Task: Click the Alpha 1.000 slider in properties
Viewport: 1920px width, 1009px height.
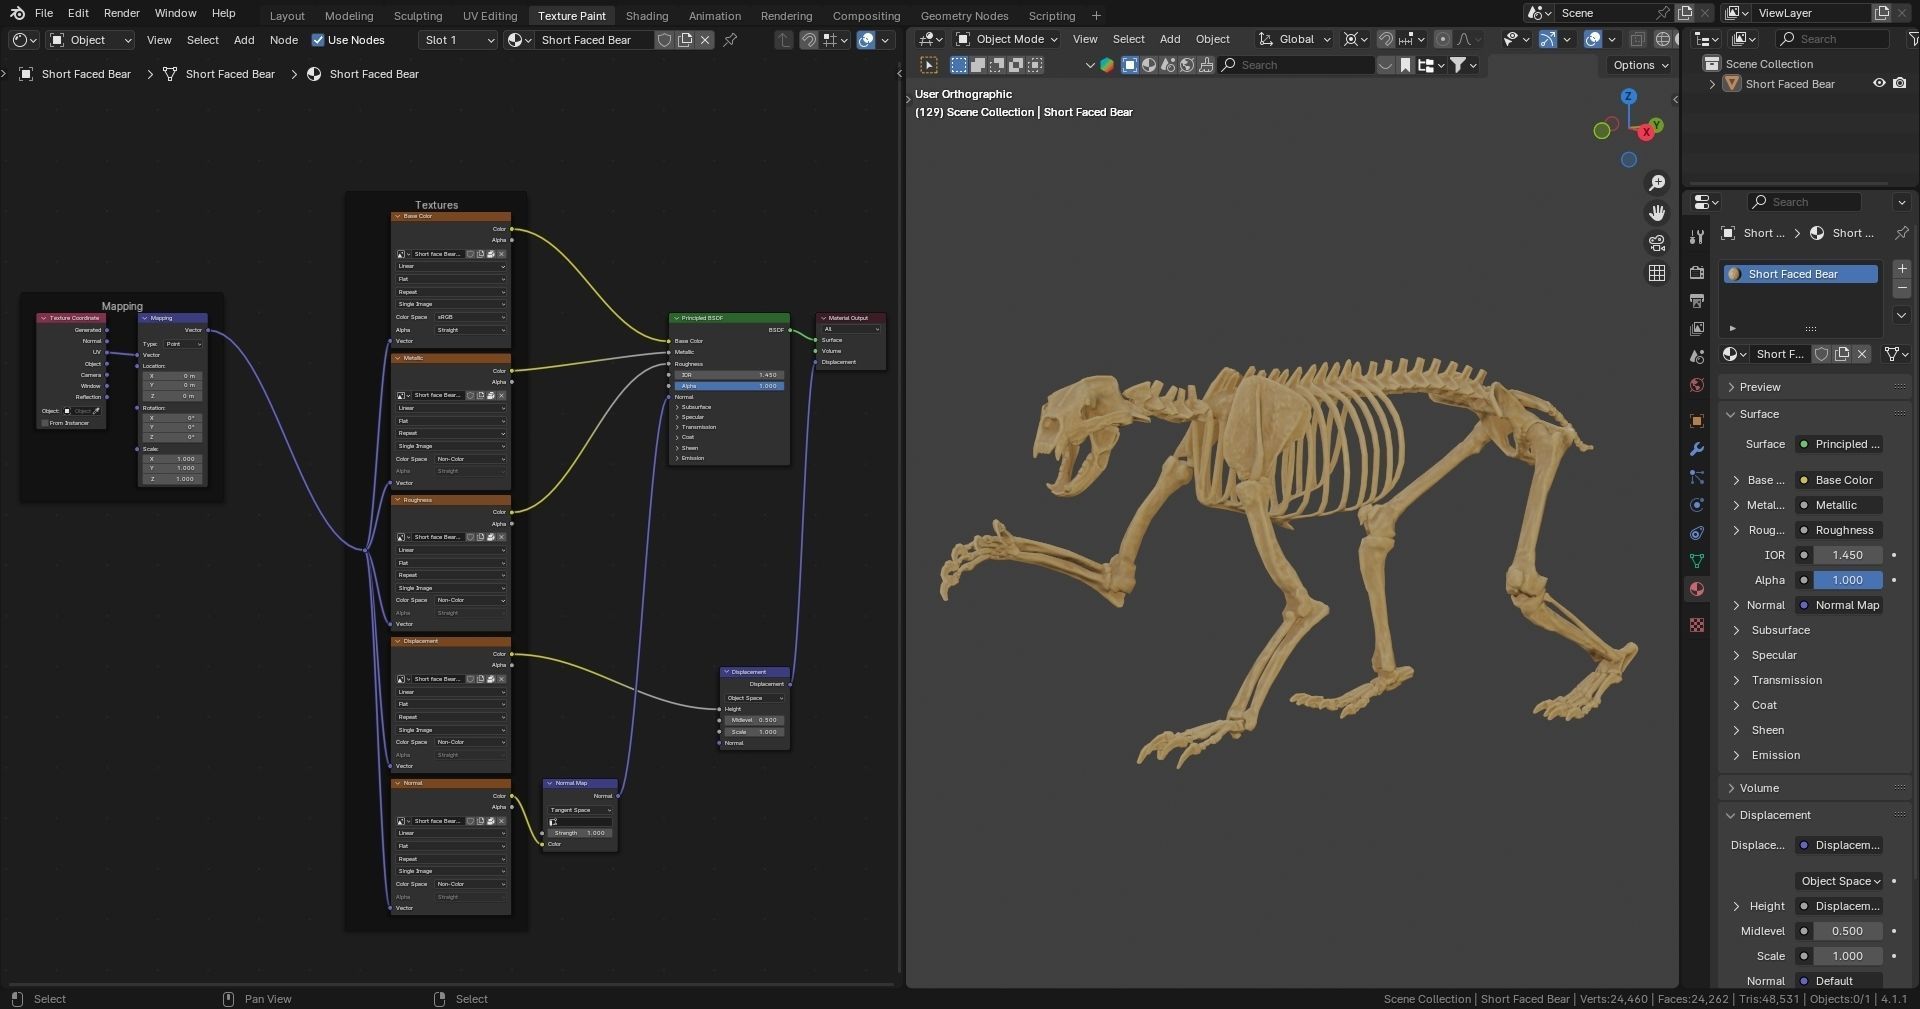Action: pyautogui.click(x=1847, y=580)
